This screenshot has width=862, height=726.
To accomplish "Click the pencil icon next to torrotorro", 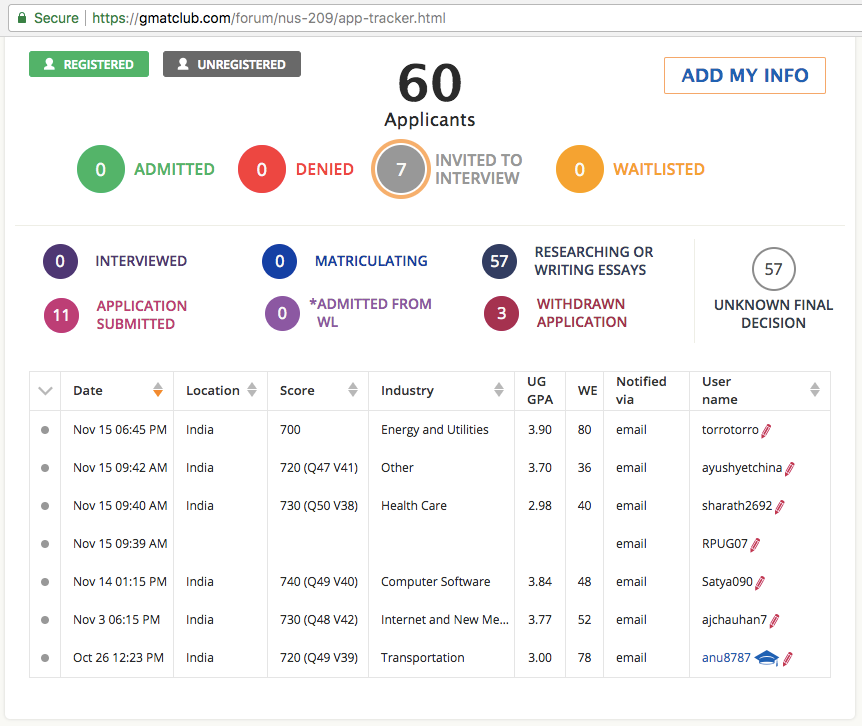I will pos(767,431).
